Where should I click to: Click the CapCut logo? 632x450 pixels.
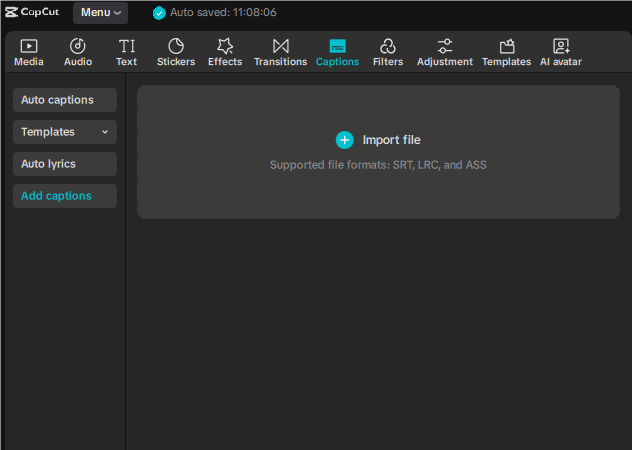(x=32, y=12)
